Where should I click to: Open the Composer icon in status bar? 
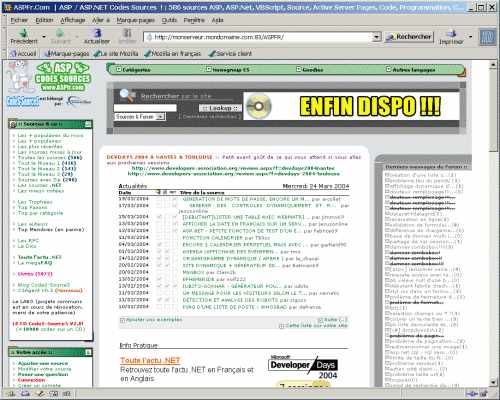click(x=40, y=394)
